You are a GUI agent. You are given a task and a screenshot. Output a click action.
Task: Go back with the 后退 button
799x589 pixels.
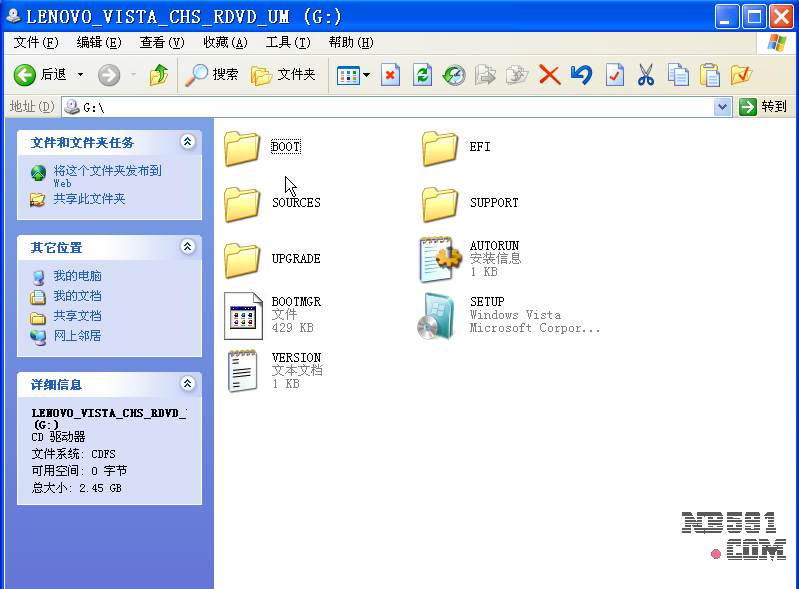click(40, 75)
